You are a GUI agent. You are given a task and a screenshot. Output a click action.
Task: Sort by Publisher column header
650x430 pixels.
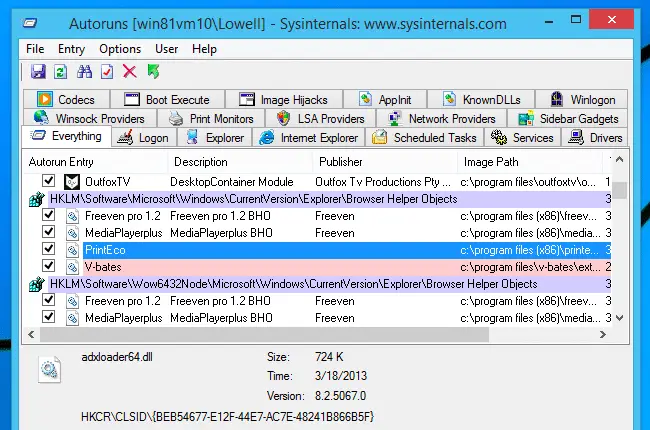coord(386,162)
